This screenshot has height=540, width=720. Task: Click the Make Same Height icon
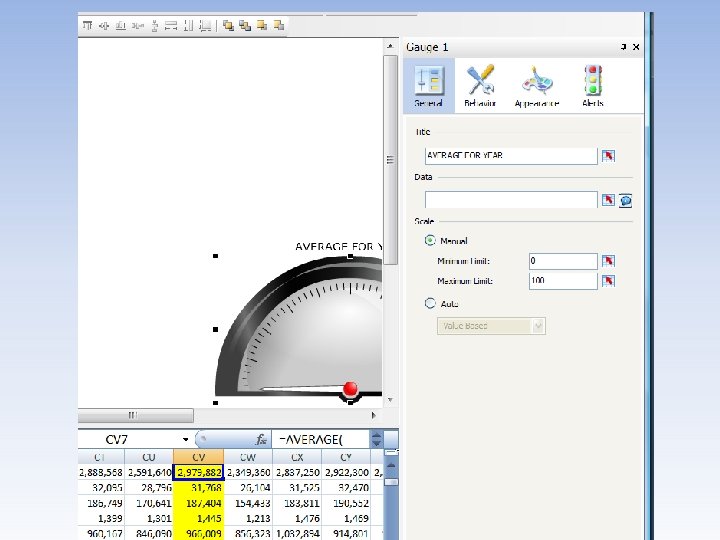pyautogui.click(x=188, y=26)
